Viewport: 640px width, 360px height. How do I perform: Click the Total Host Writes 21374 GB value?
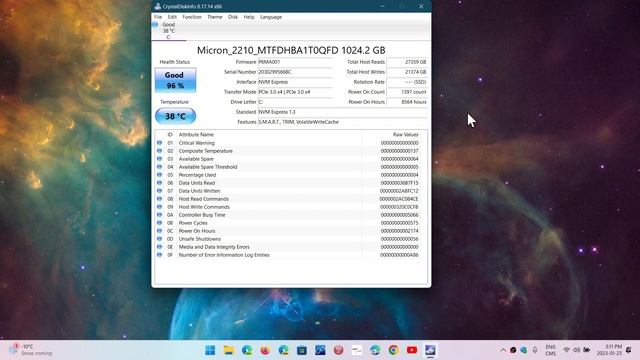click(407, 72)
